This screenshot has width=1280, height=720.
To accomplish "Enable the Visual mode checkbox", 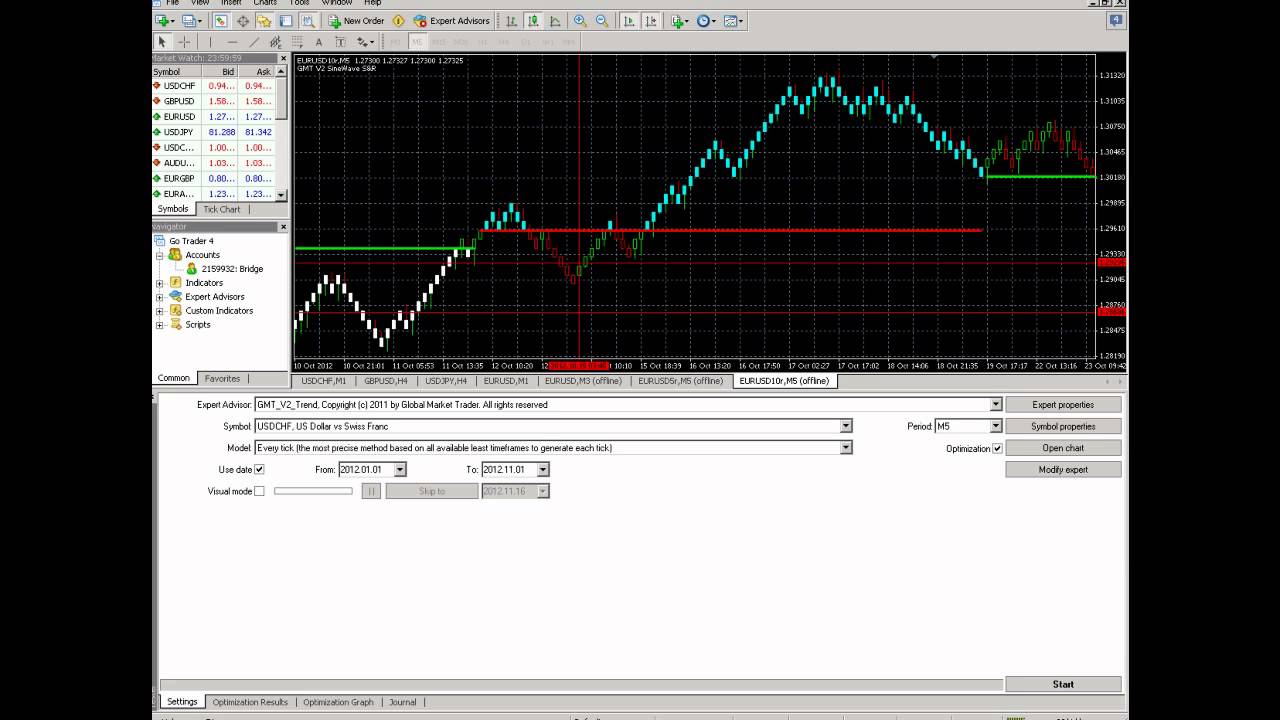I will (x=259, y=491).
